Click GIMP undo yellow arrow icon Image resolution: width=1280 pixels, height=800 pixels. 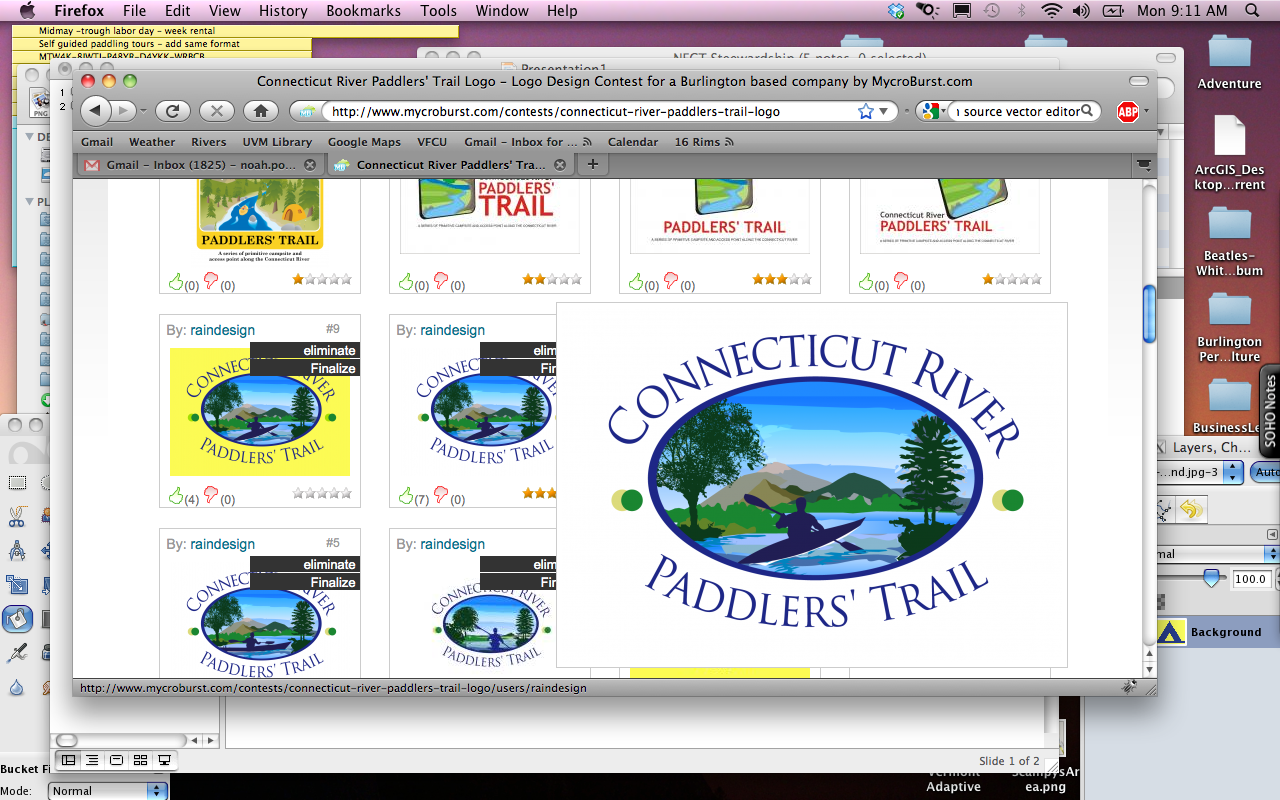1191,510
